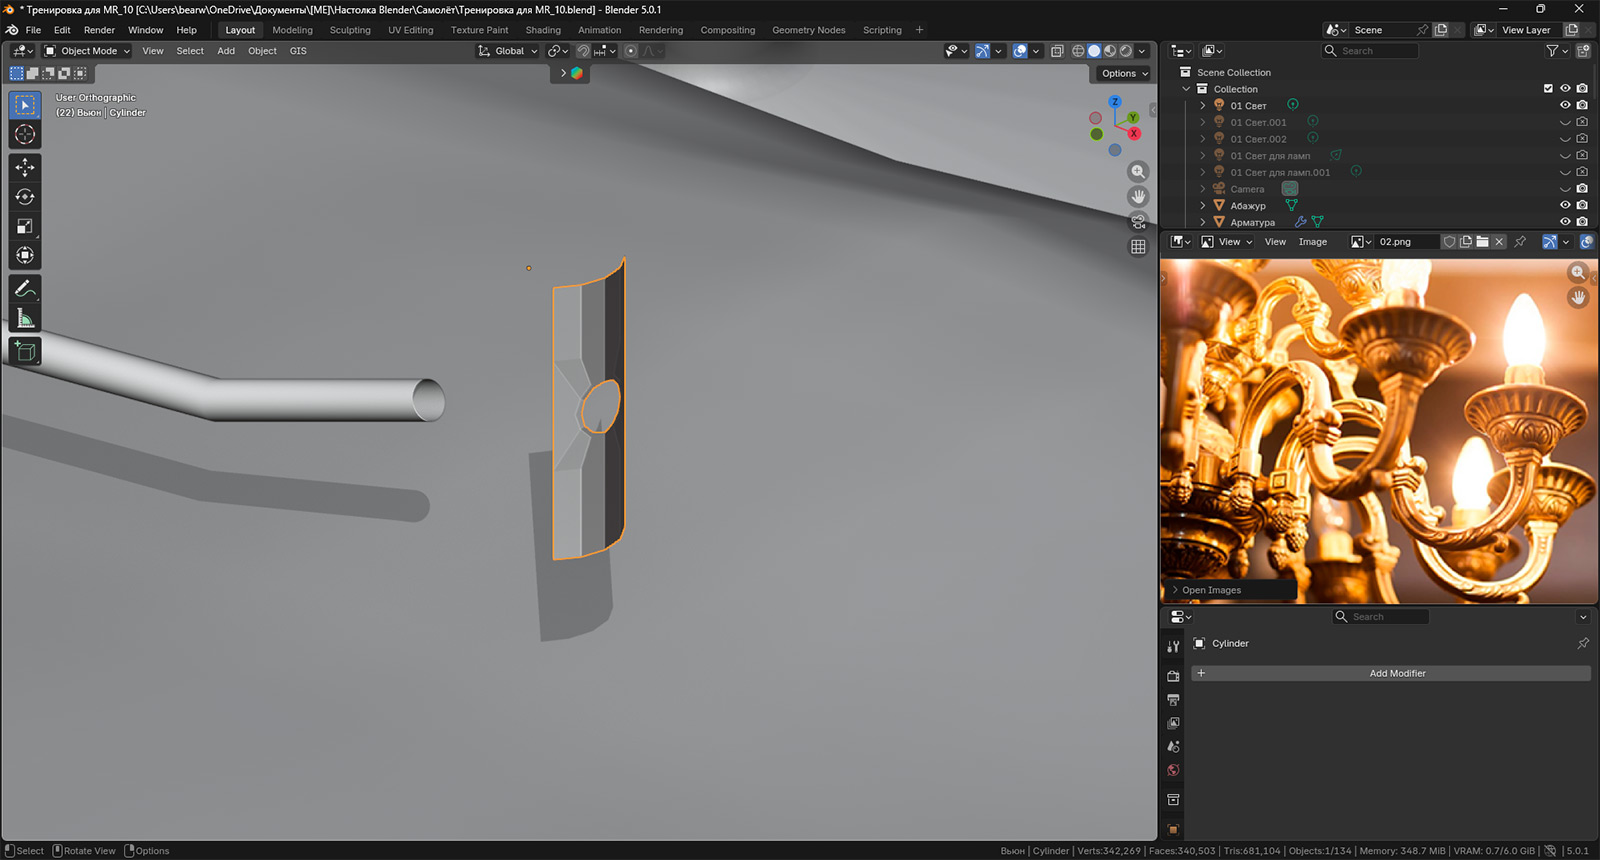Select the Scale tool
Viewport: 1600px width, 860px height.
tap(25, 226)
